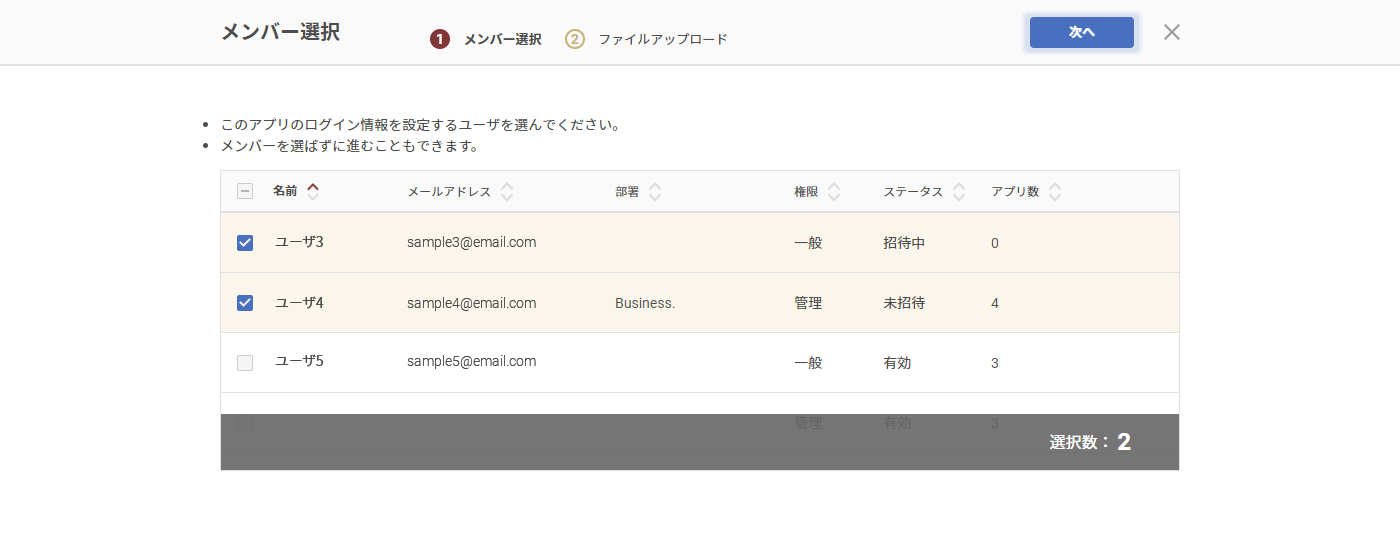This screenshot has height=557, width=1400.
Task: Click the 次へ button
Action: point(1081,32)
